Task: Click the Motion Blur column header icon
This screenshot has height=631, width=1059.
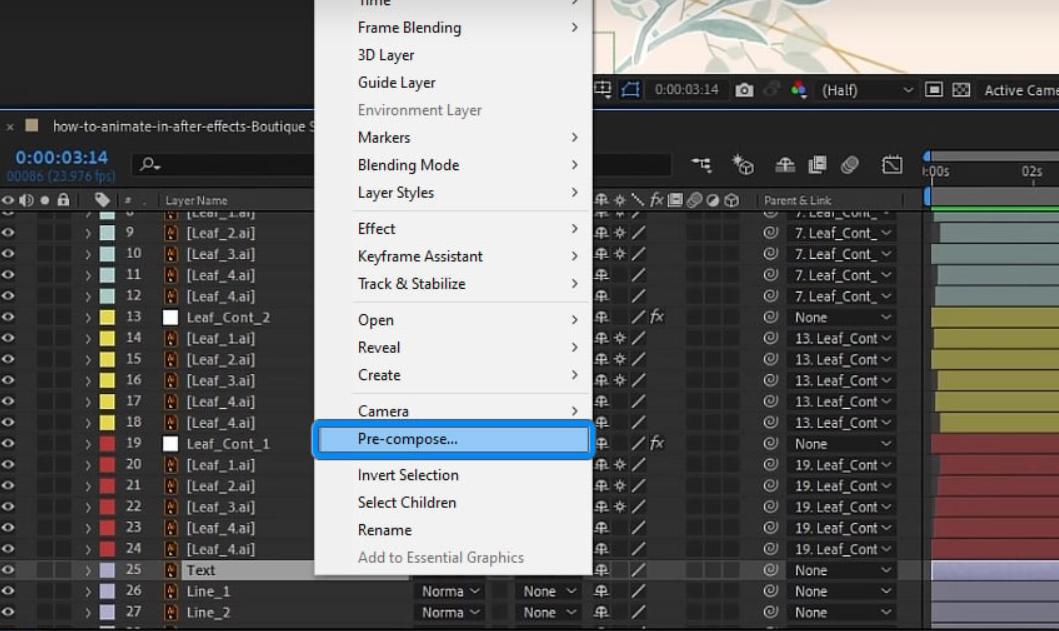Action: tap(694, 200)
